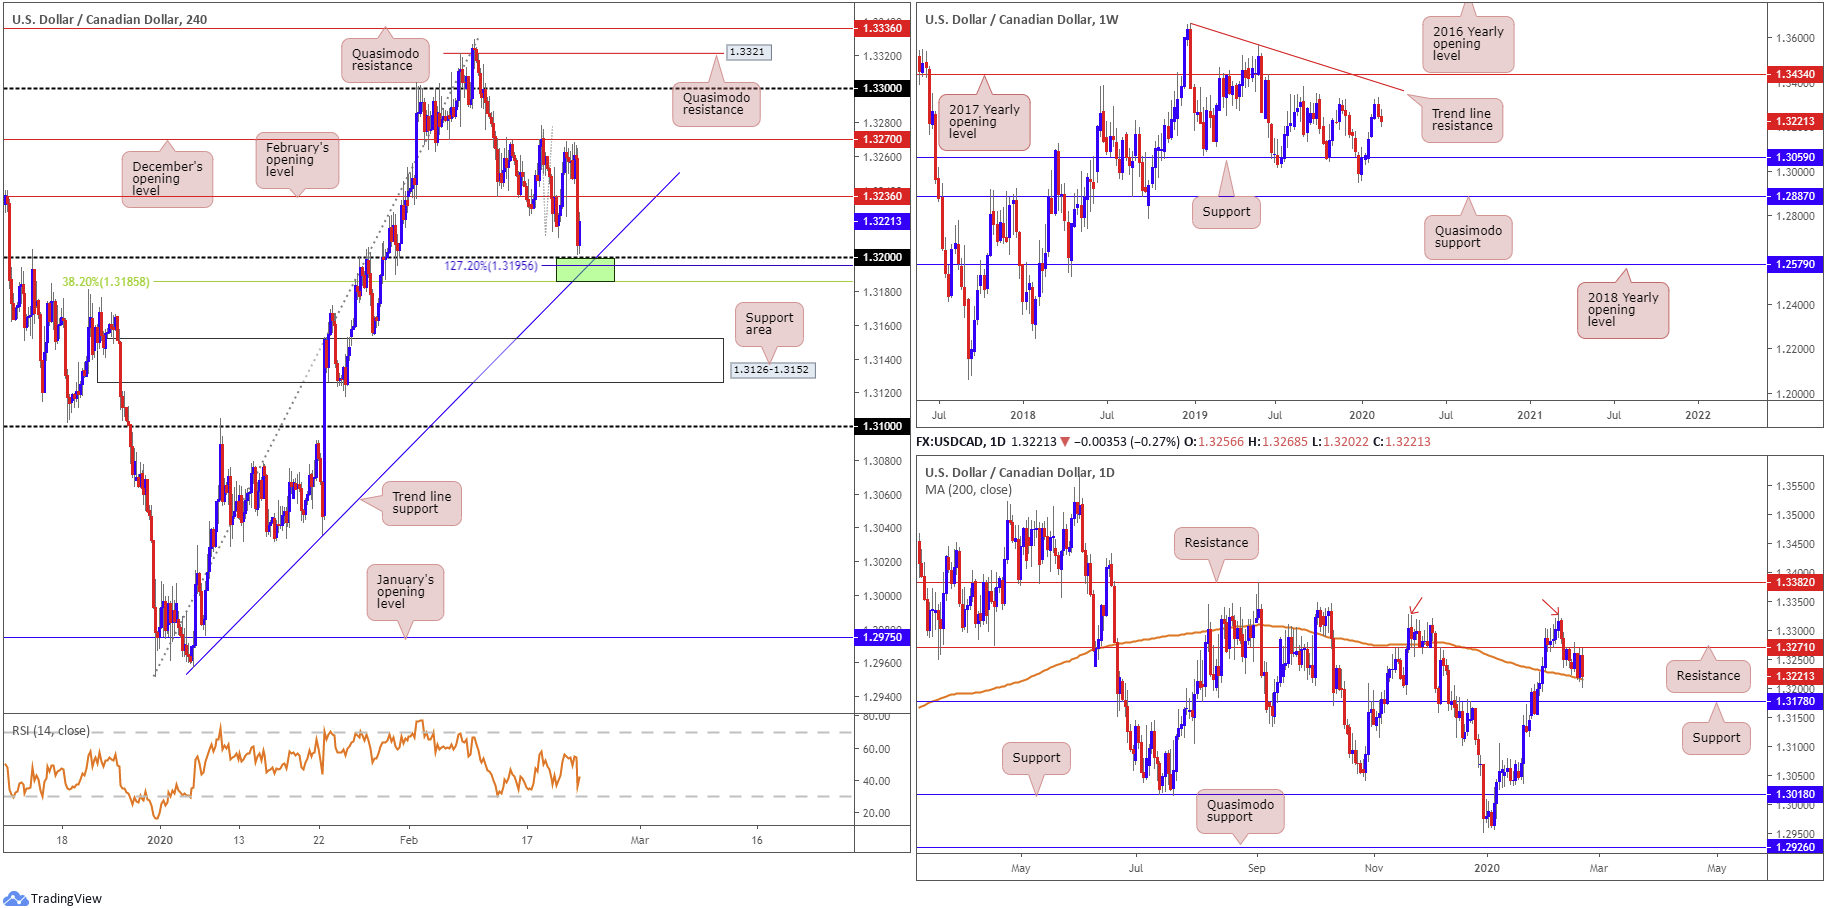
Task: Click the 1.32360 price label on 240 chart
Action: 882,196
